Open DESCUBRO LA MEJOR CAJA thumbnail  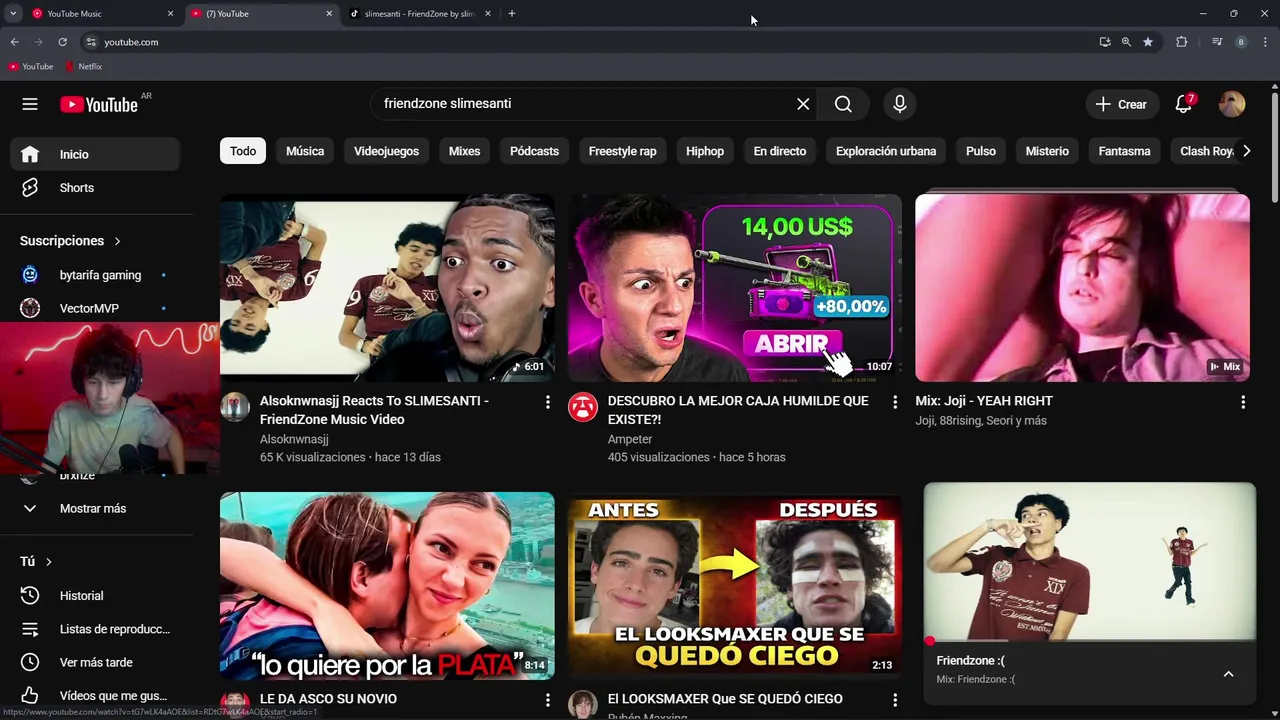735,288
